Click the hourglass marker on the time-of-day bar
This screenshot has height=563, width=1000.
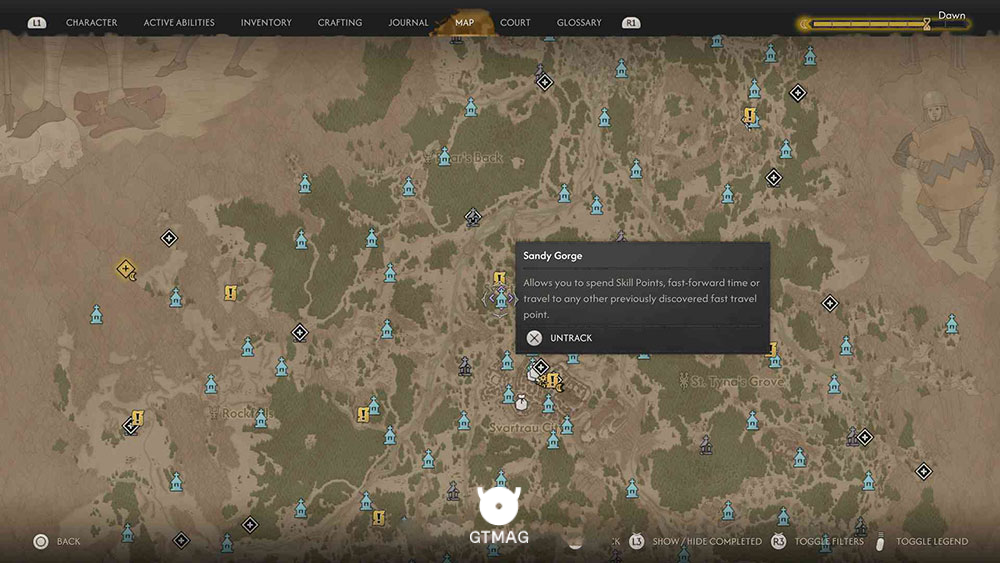[x=927, y=24]
